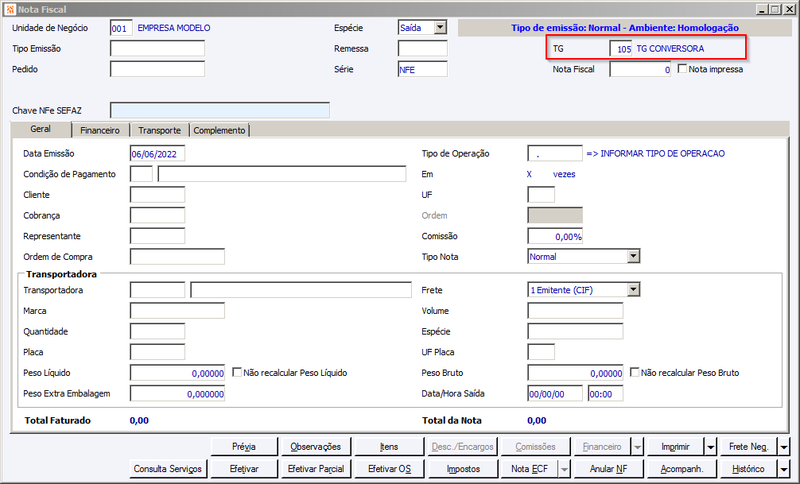The image size is (800, 484).
Task: Click the Placa input field
Action: [x=157, y=352]
